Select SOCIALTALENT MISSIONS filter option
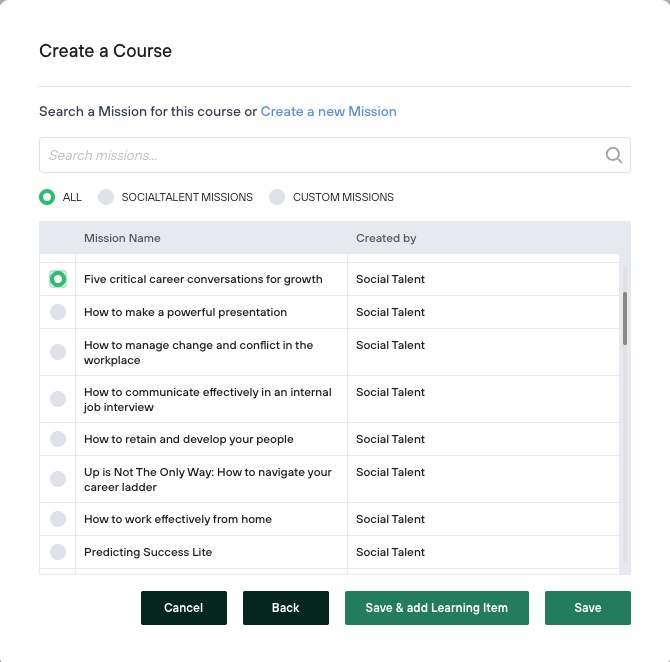Screen dimensions: 670x662 106,197
